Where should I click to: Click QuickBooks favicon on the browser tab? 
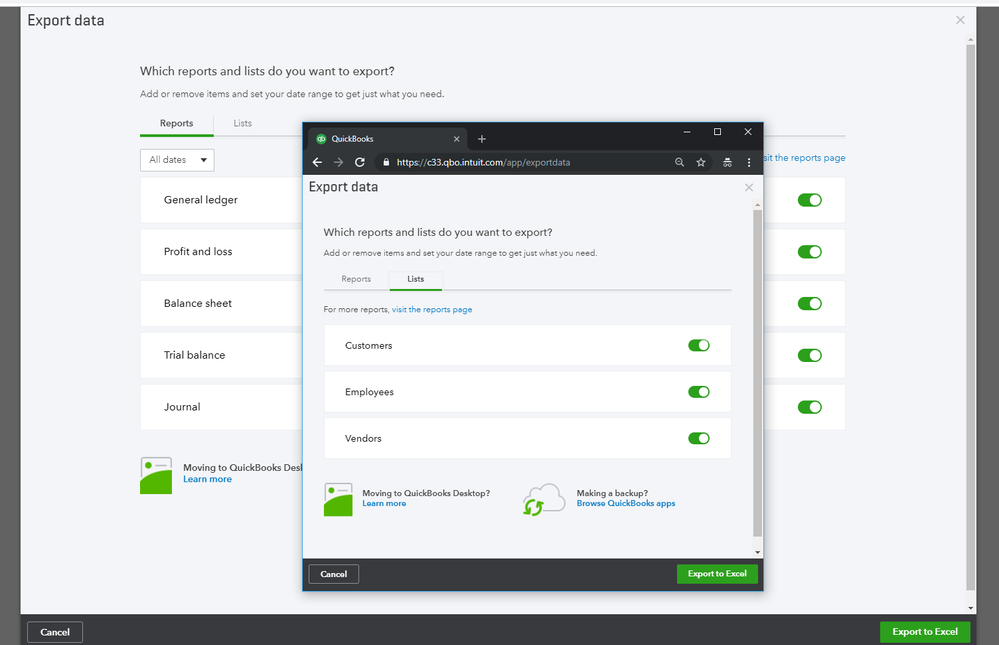pyautogui.click(x=321, y=139)
